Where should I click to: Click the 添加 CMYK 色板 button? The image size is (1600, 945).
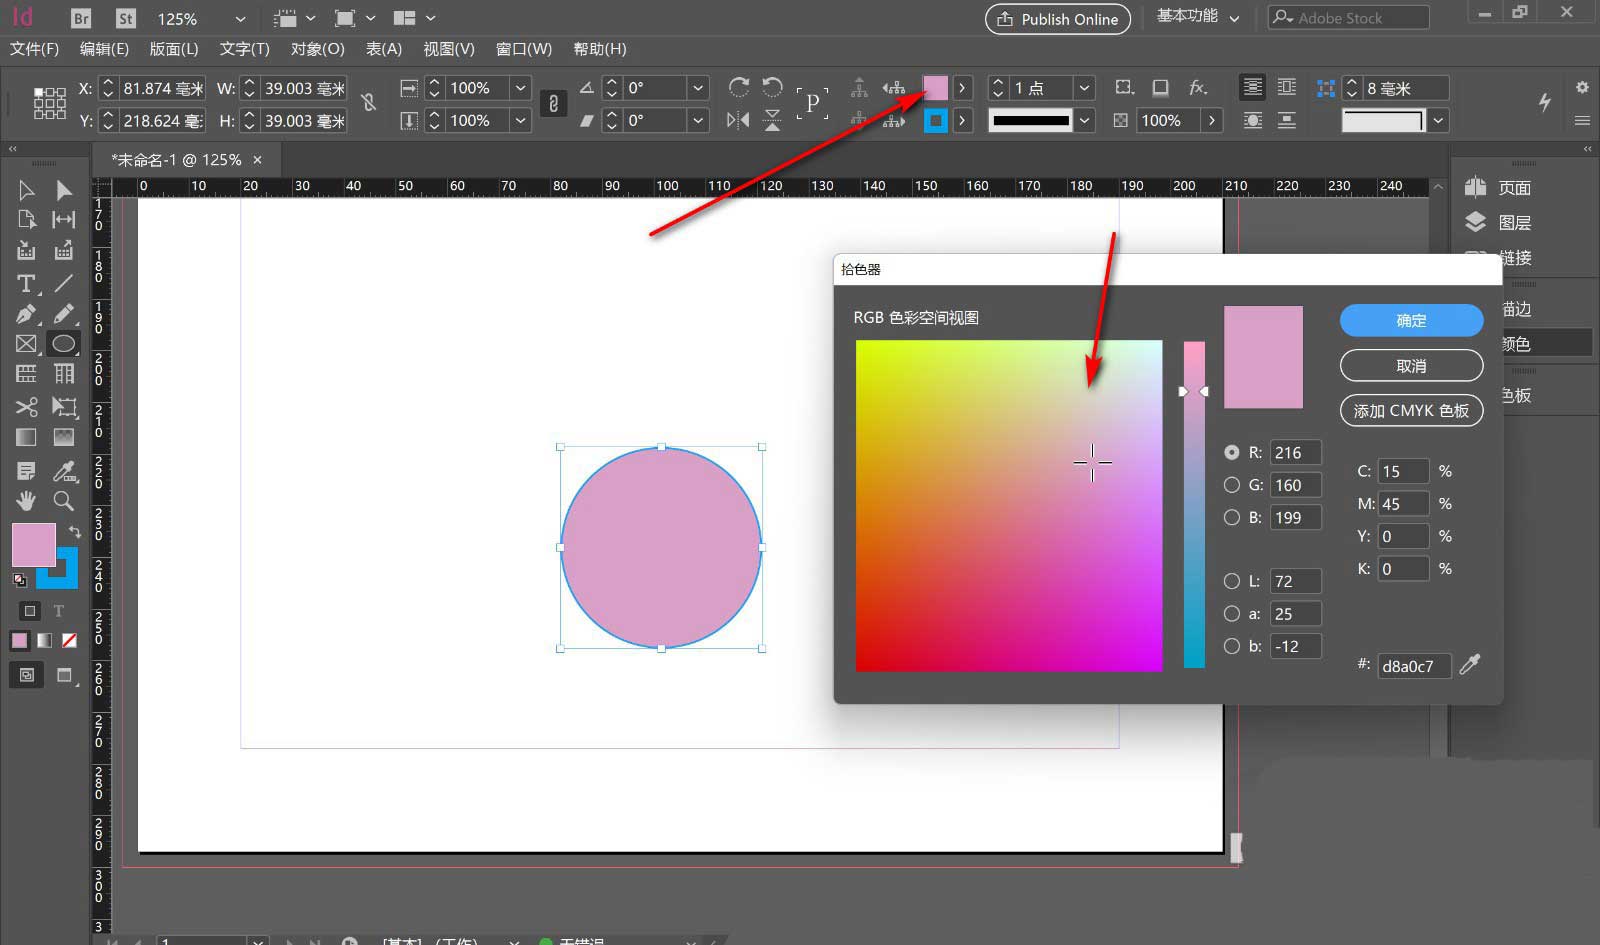[1411, 410]
